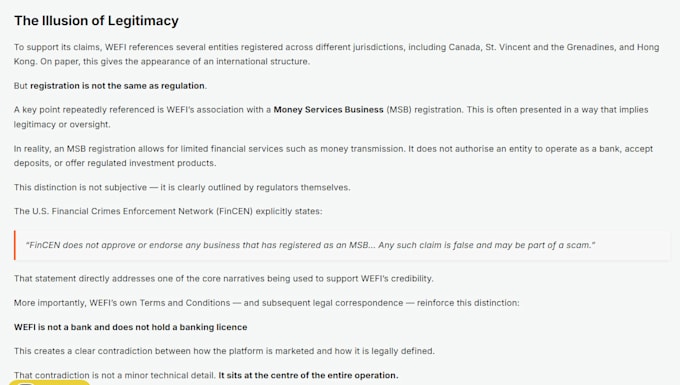Click the bold 'WEFI is not a bank' line
The width and height of the screenshot is (680, 385).
[131, 327]
